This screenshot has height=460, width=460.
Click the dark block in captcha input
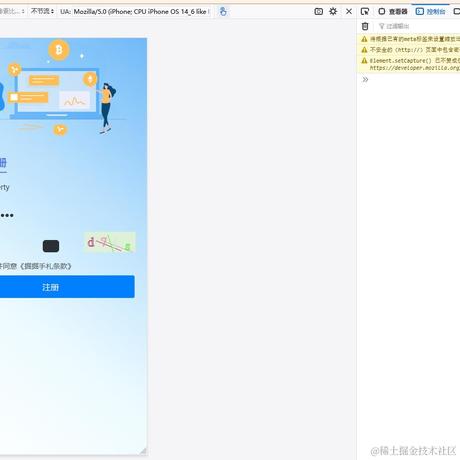click(51, 246)
